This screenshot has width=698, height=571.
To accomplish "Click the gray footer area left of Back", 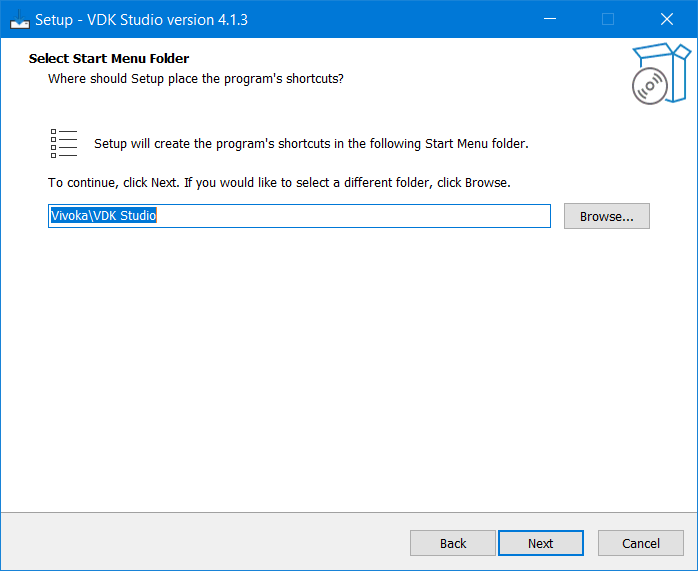I will click(x=200, y=543).
